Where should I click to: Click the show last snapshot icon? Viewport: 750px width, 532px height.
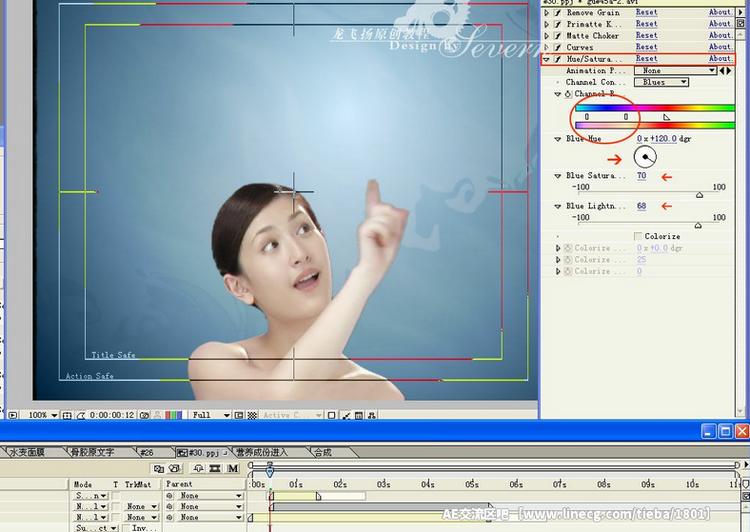pos(157,415)
